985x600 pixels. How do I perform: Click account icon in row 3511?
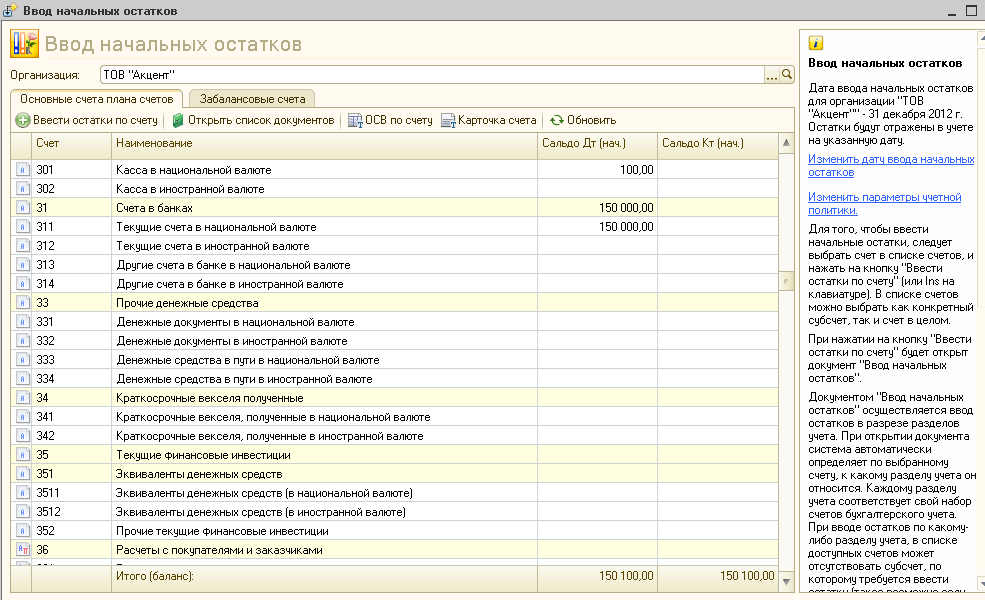tap(23, 493)
